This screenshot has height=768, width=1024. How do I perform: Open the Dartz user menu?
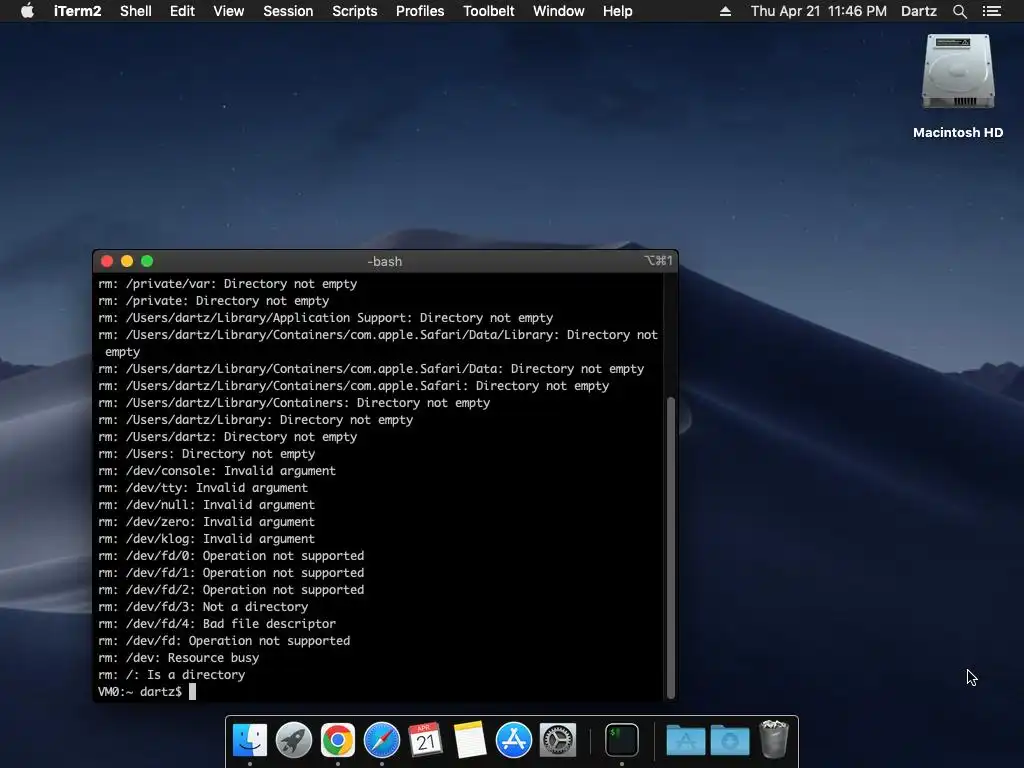pos(918,11)
